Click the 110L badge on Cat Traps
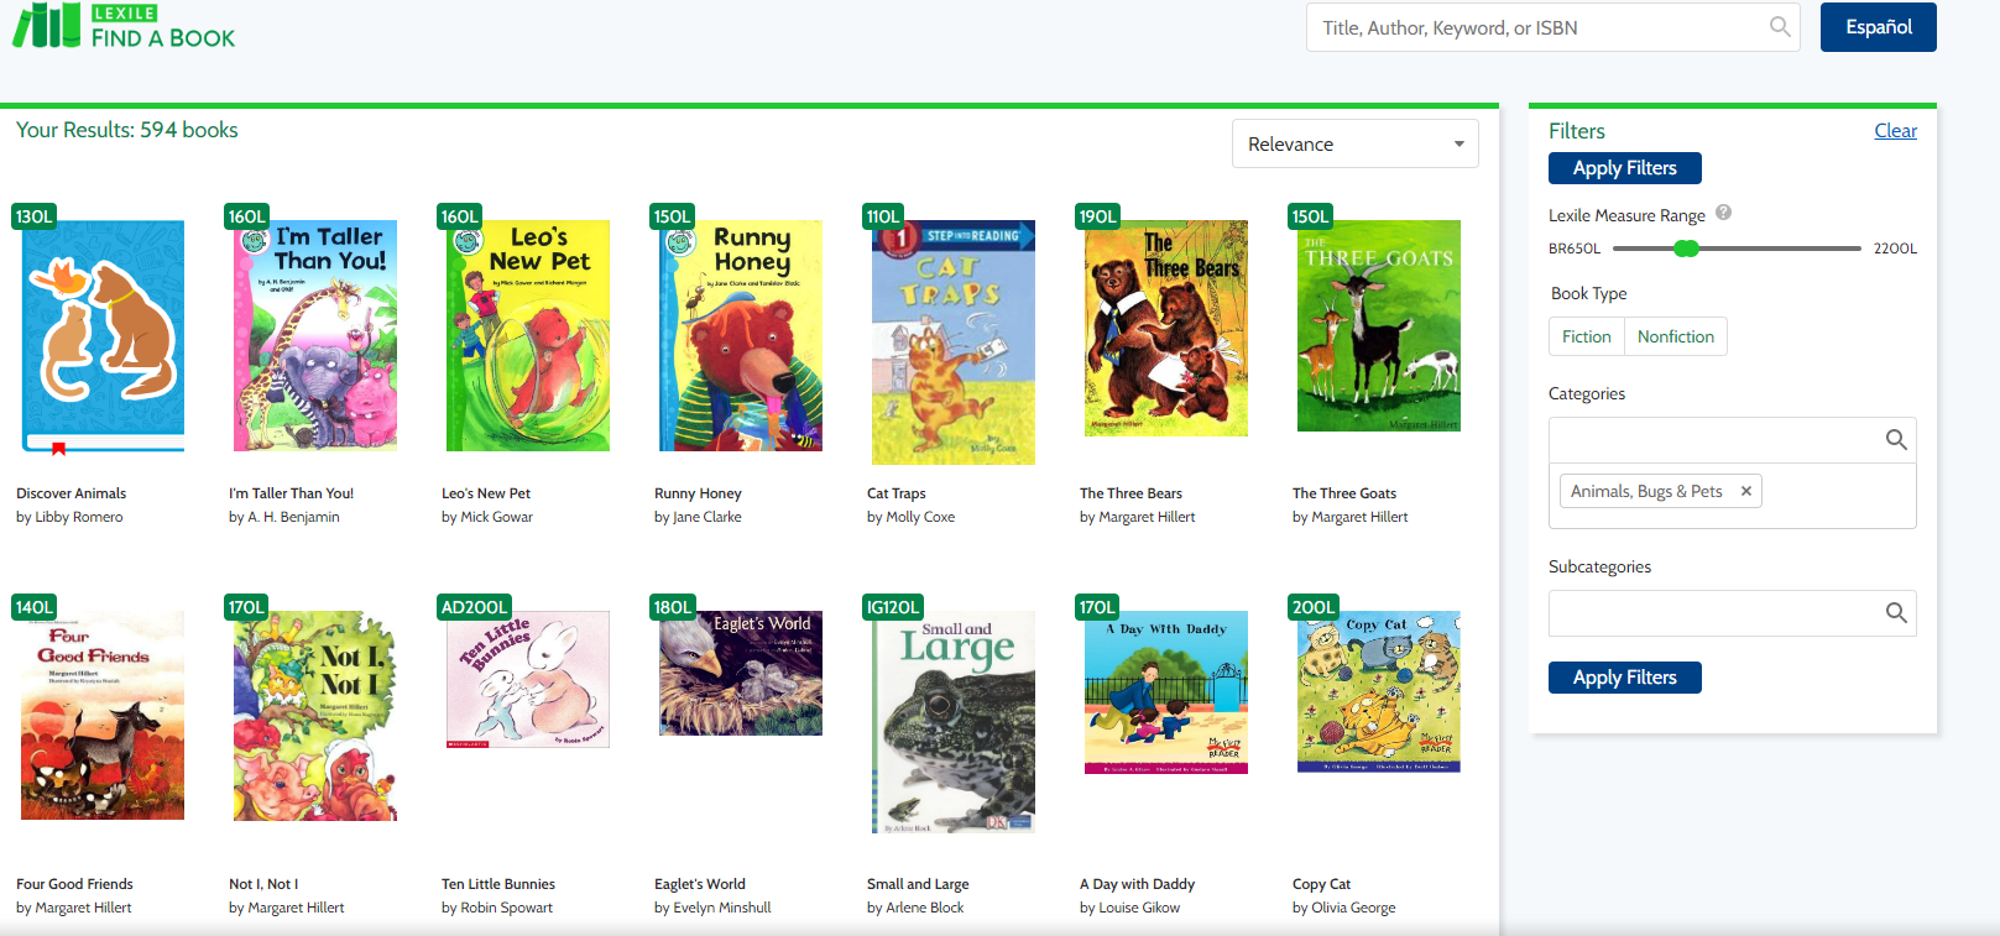The height and width of the screenshot is (936, 2000). pyautogui.click(x=883, y=216)
